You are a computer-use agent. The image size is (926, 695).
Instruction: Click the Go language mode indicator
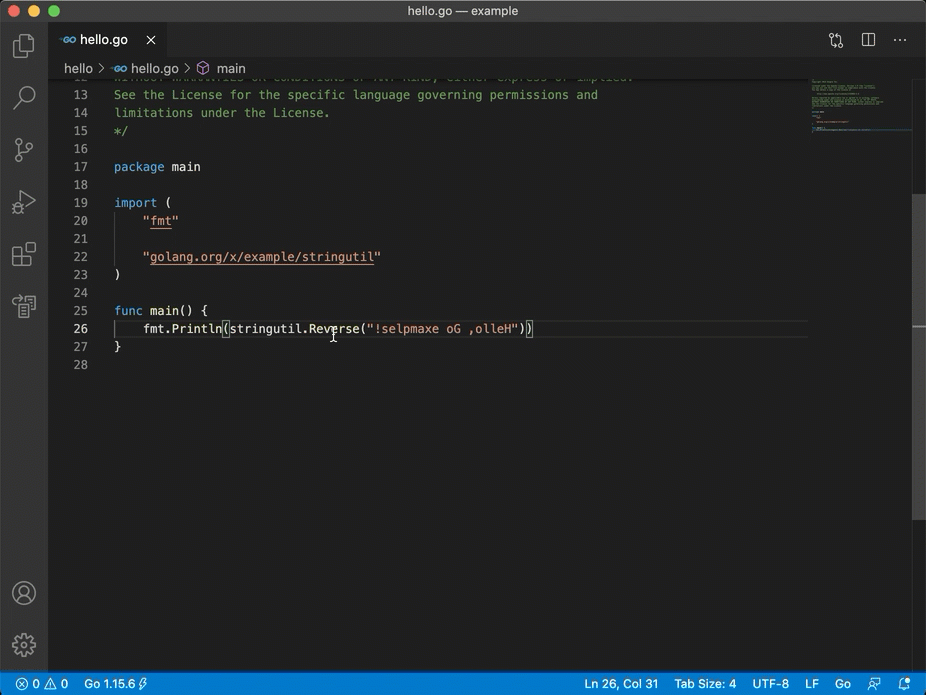842,684
